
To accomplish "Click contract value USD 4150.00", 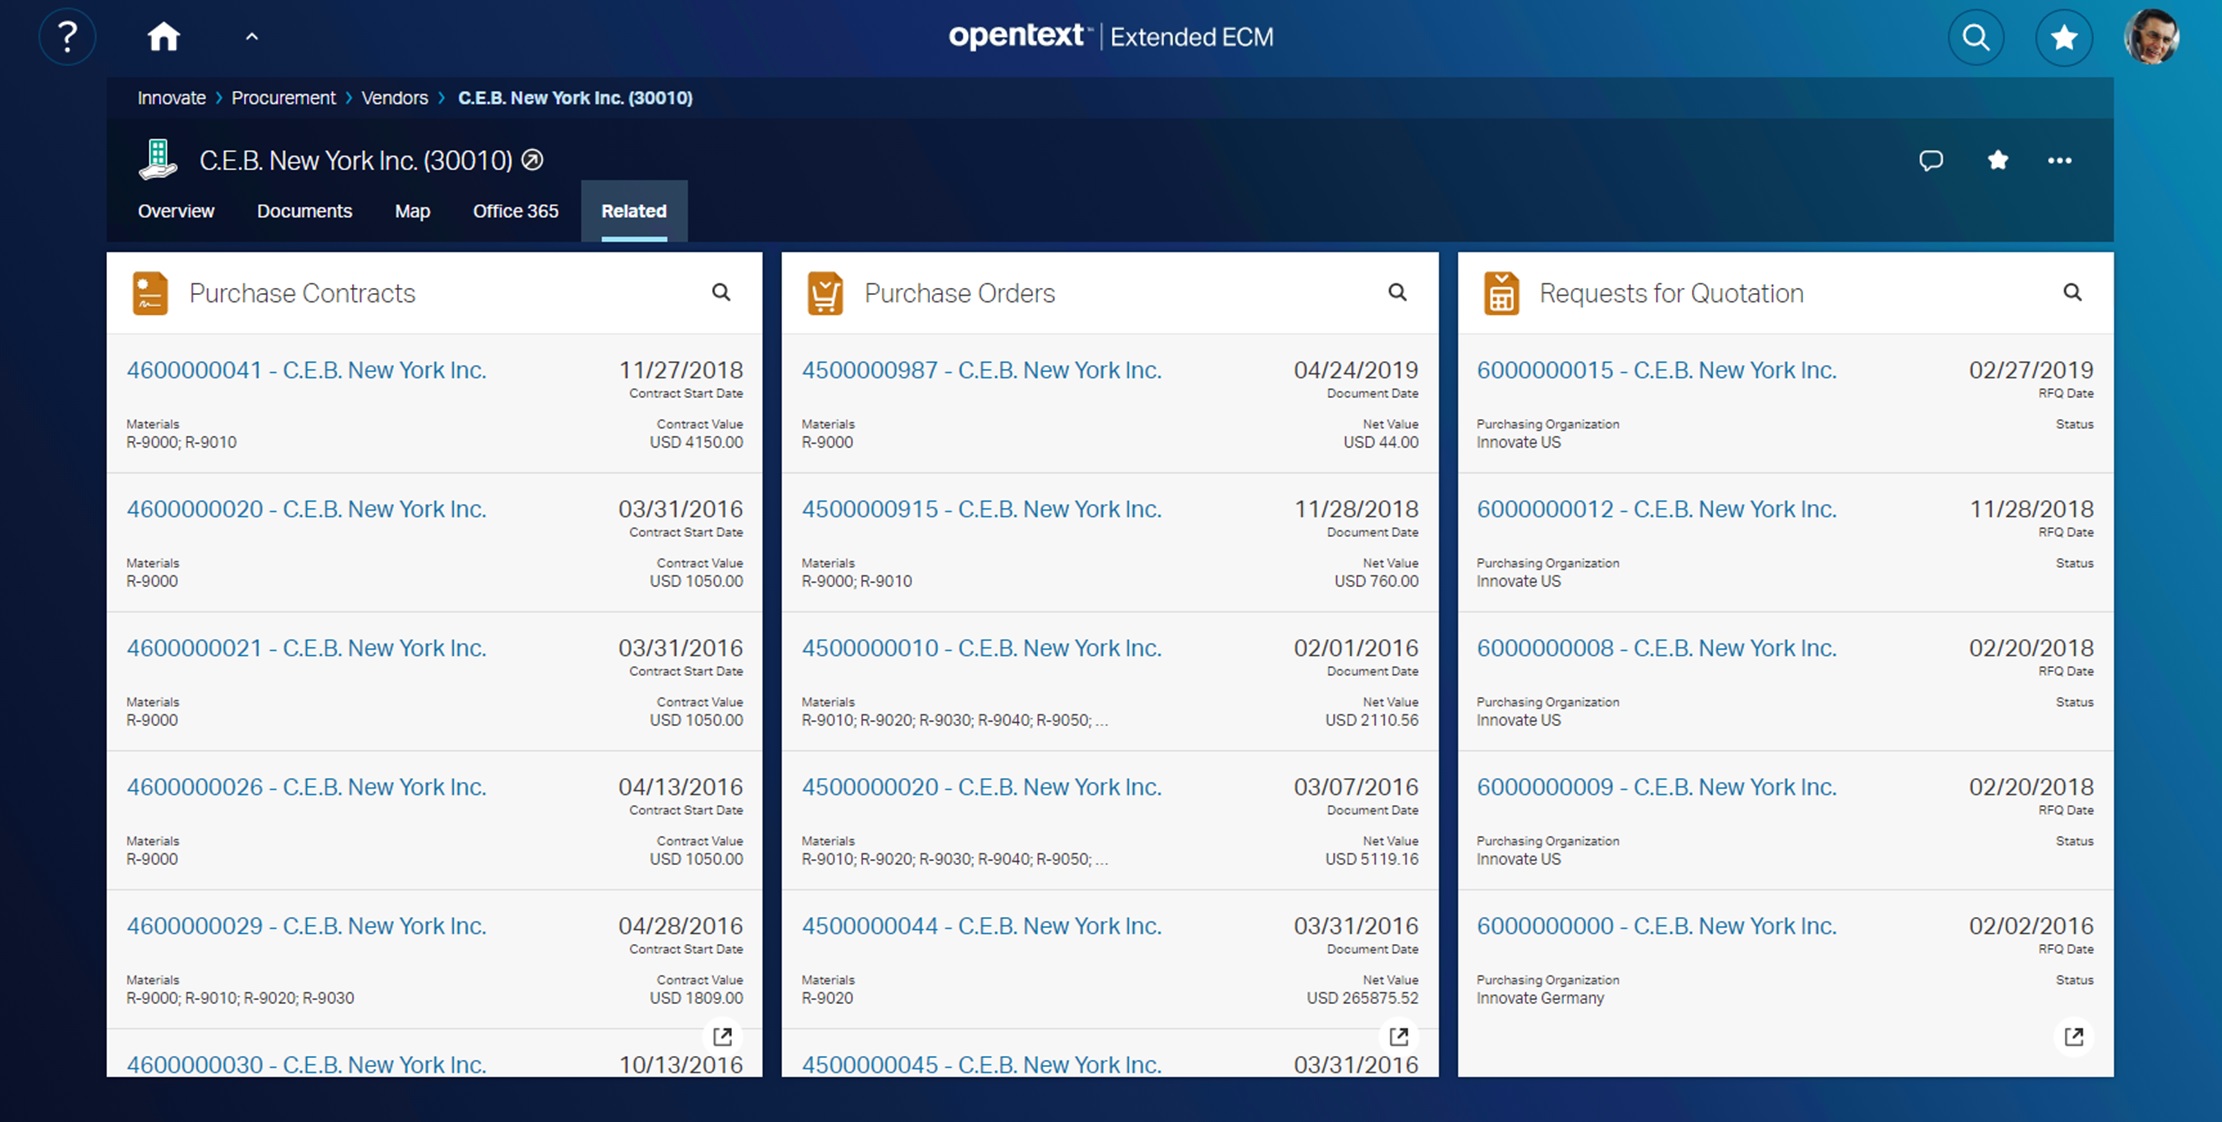I will click(x=696, y=442).
